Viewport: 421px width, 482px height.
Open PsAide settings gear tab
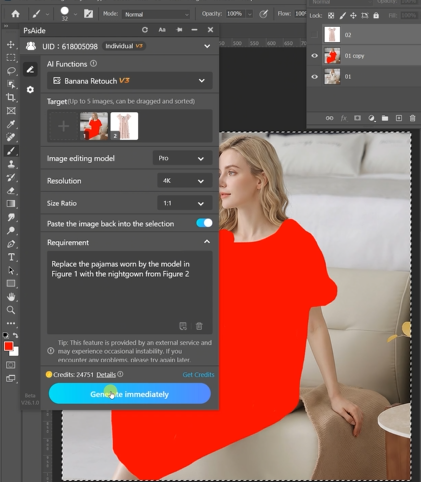[x=30, y=90]
